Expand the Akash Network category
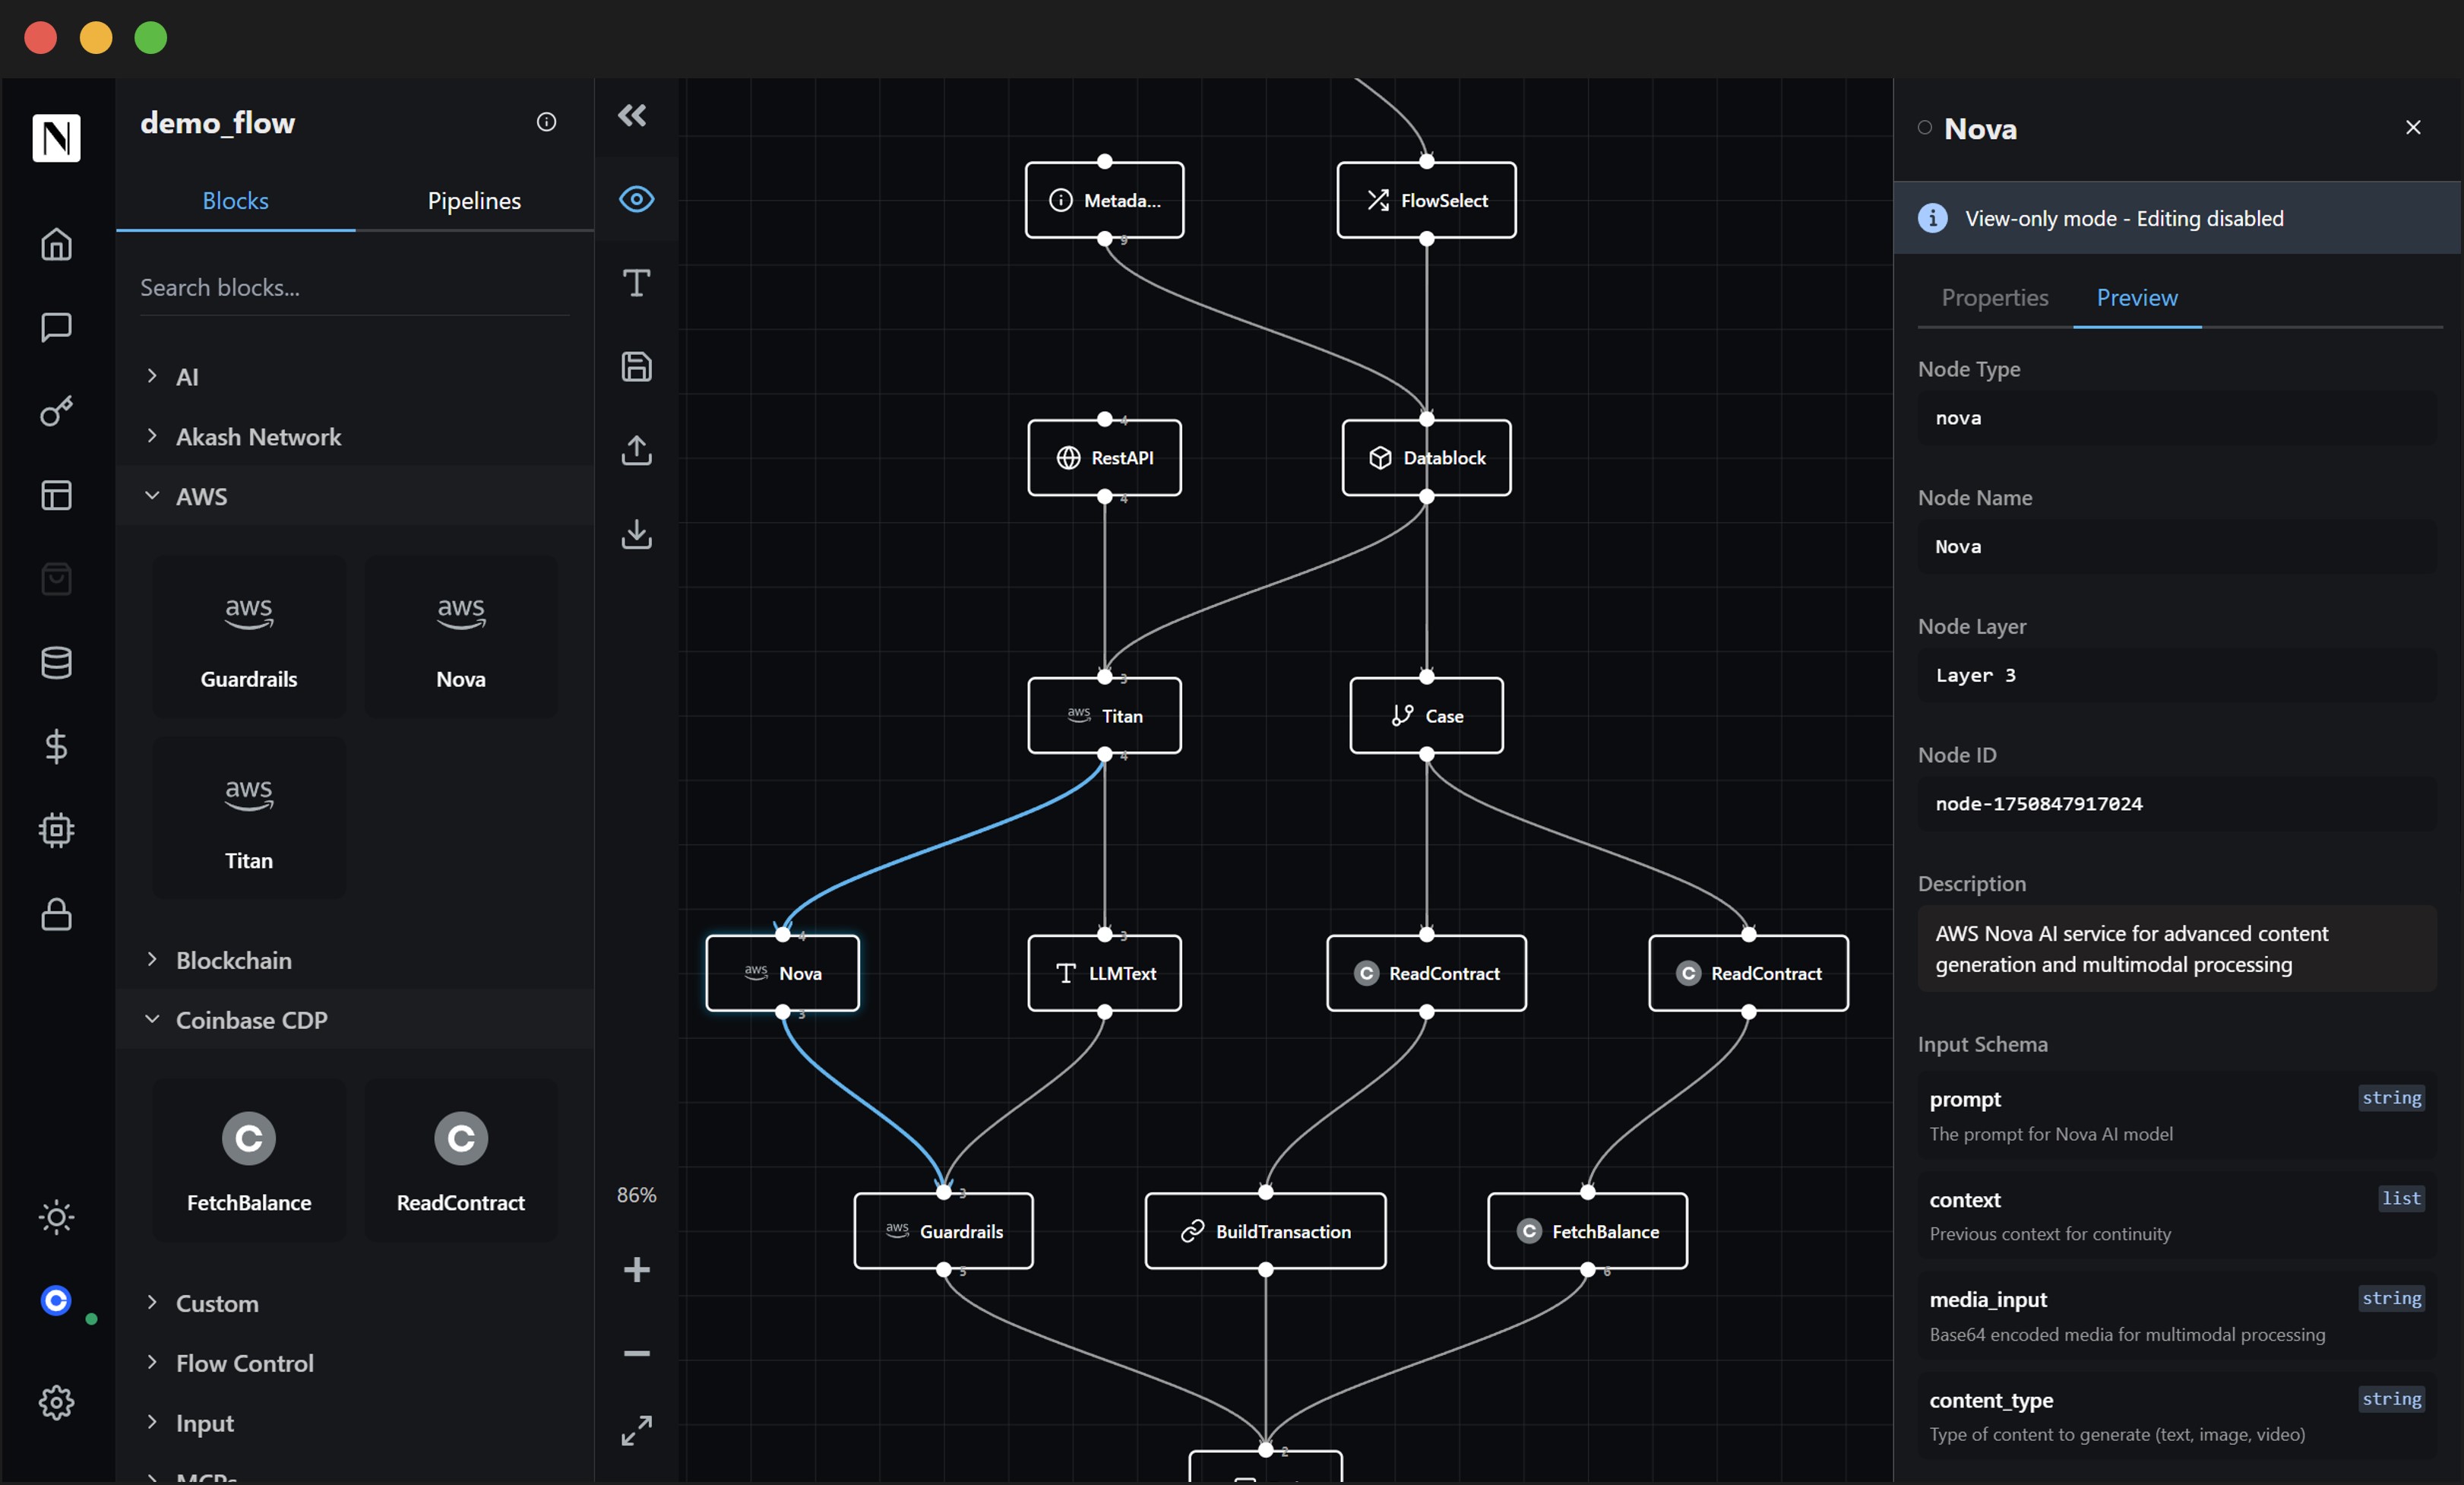 355,437
